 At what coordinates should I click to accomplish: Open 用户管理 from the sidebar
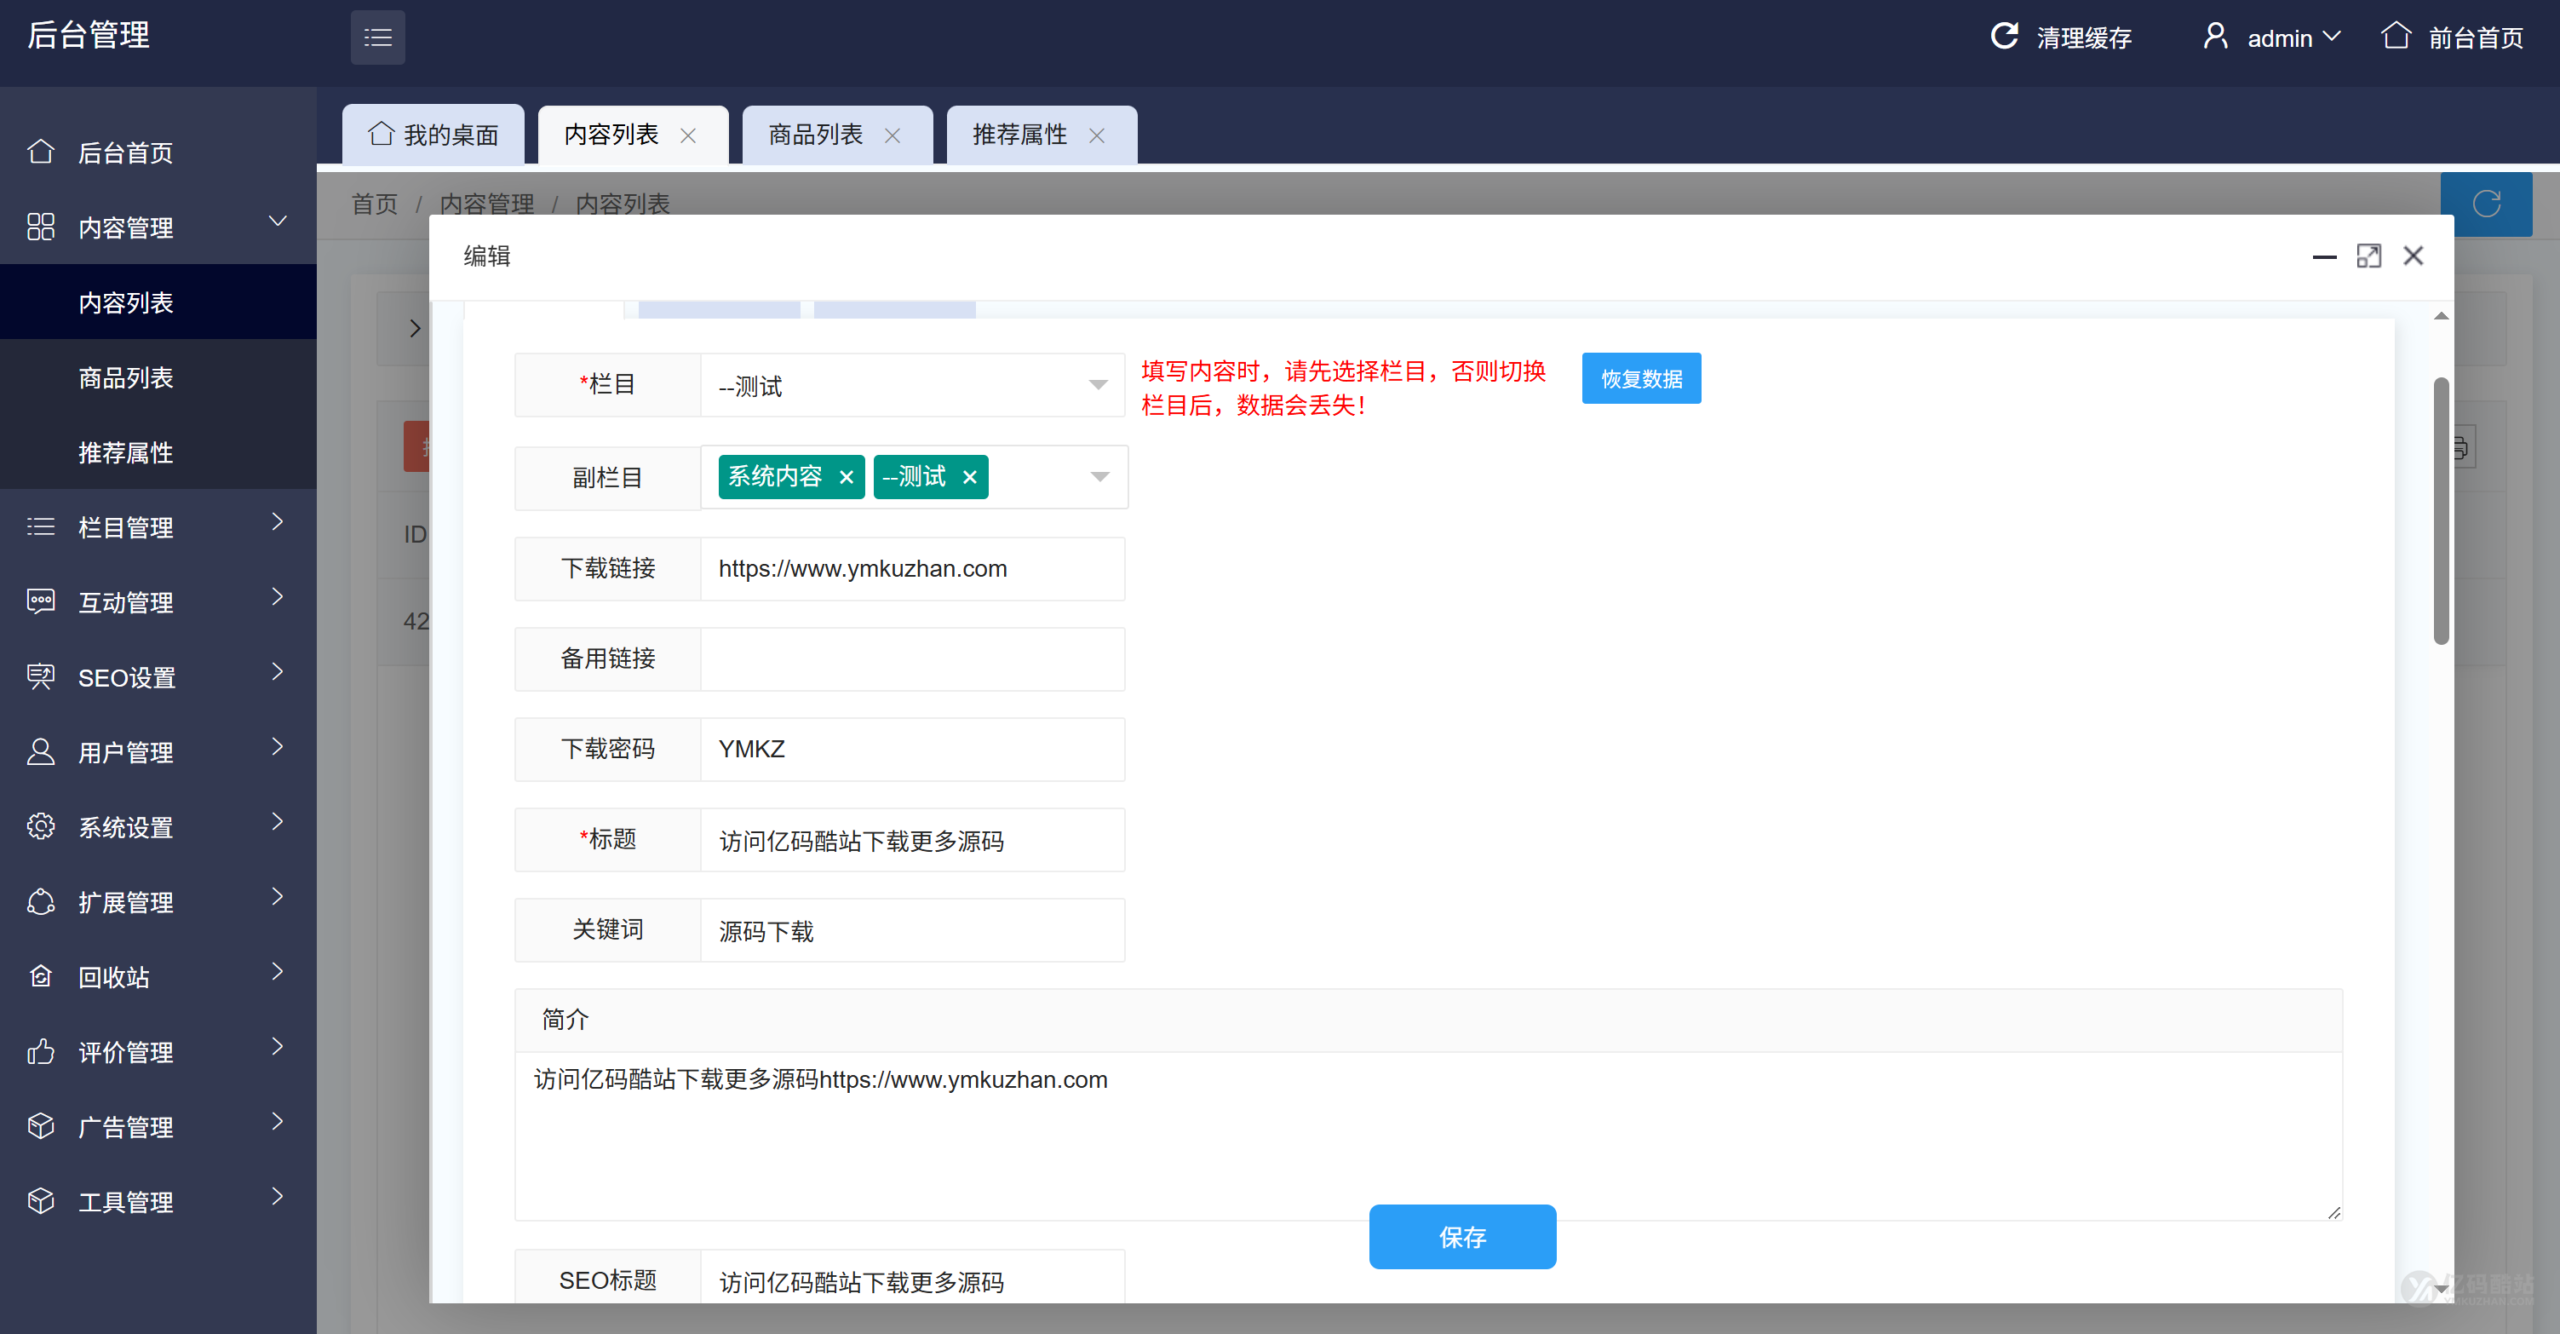click(126, 752)
